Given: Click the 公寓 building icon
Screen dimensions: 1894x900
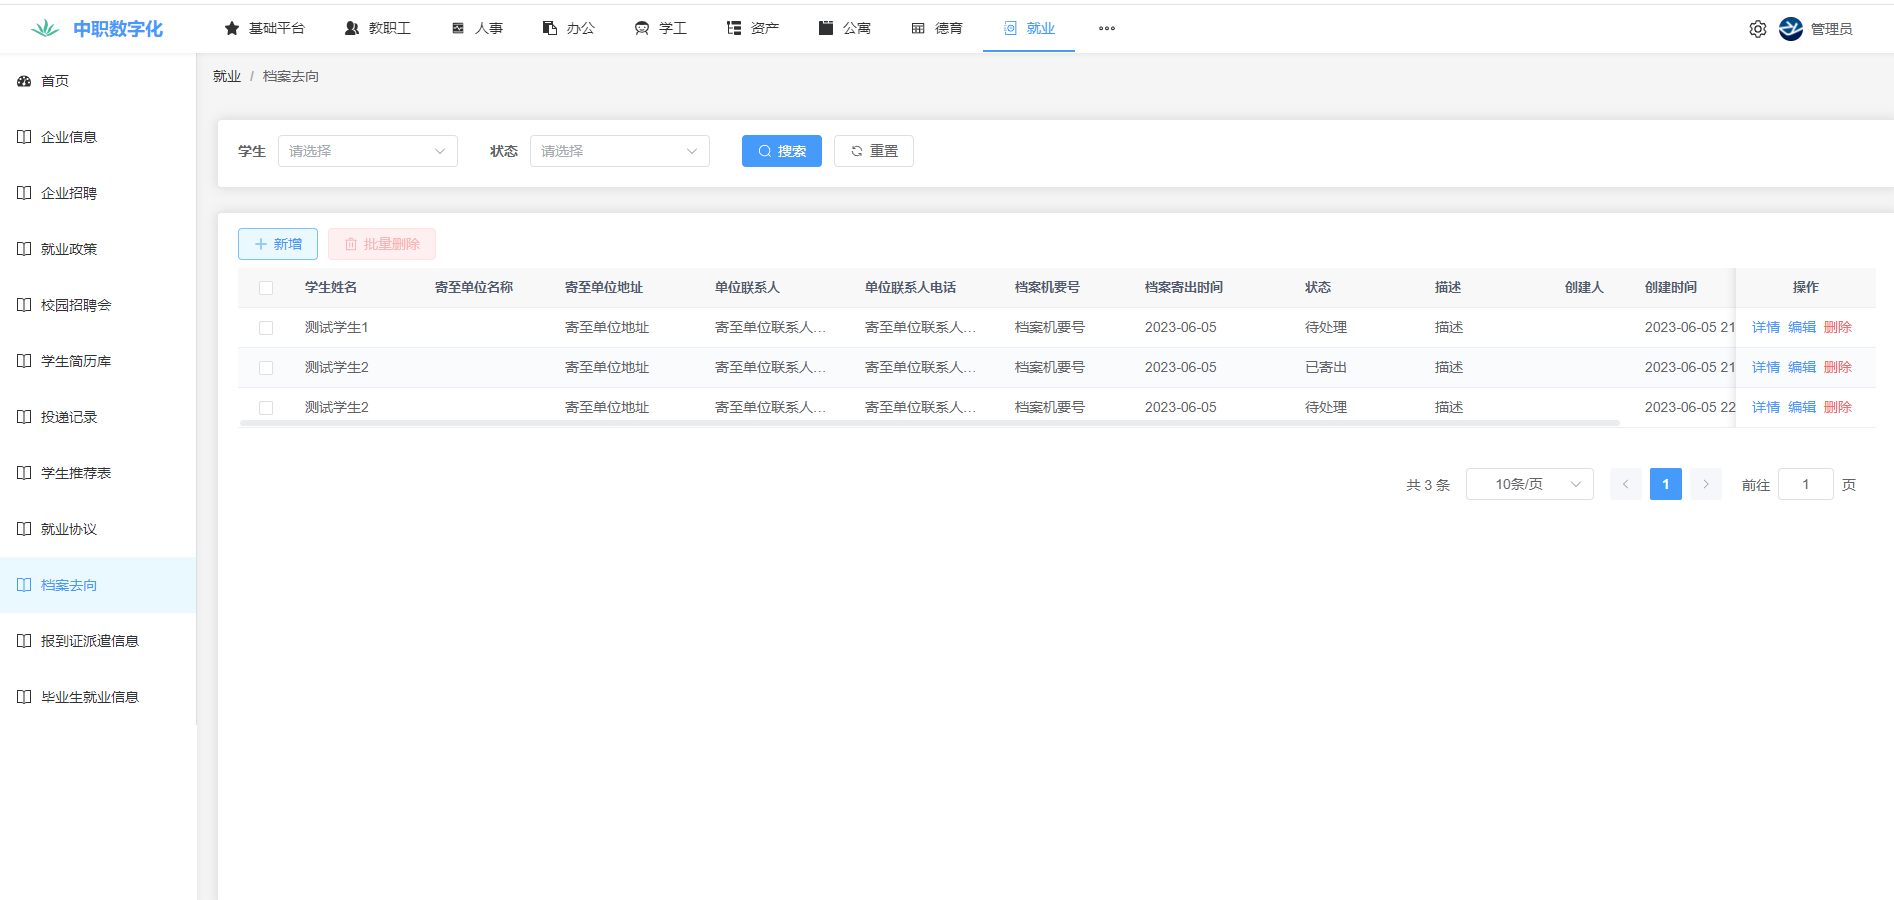Looking at the screenshot, I should click(x=826, y=29).
